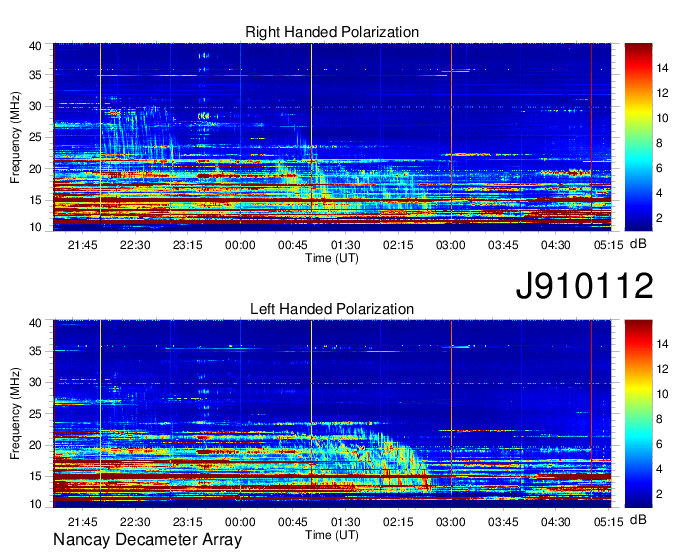Click the "dB" unit label of the Right Handed color bar
The width and height of the screenshot is (680, 552).
coord(638,244)
